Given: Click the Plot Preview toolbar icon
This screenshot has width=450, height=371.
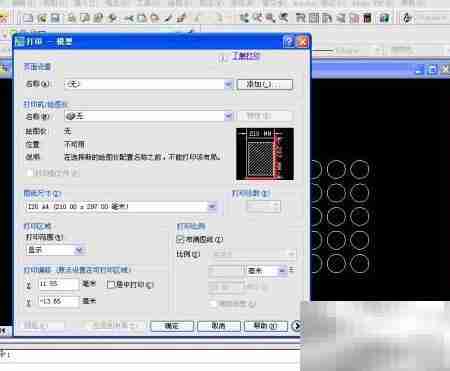Looking at the screenshot, I should click(84, 17).
